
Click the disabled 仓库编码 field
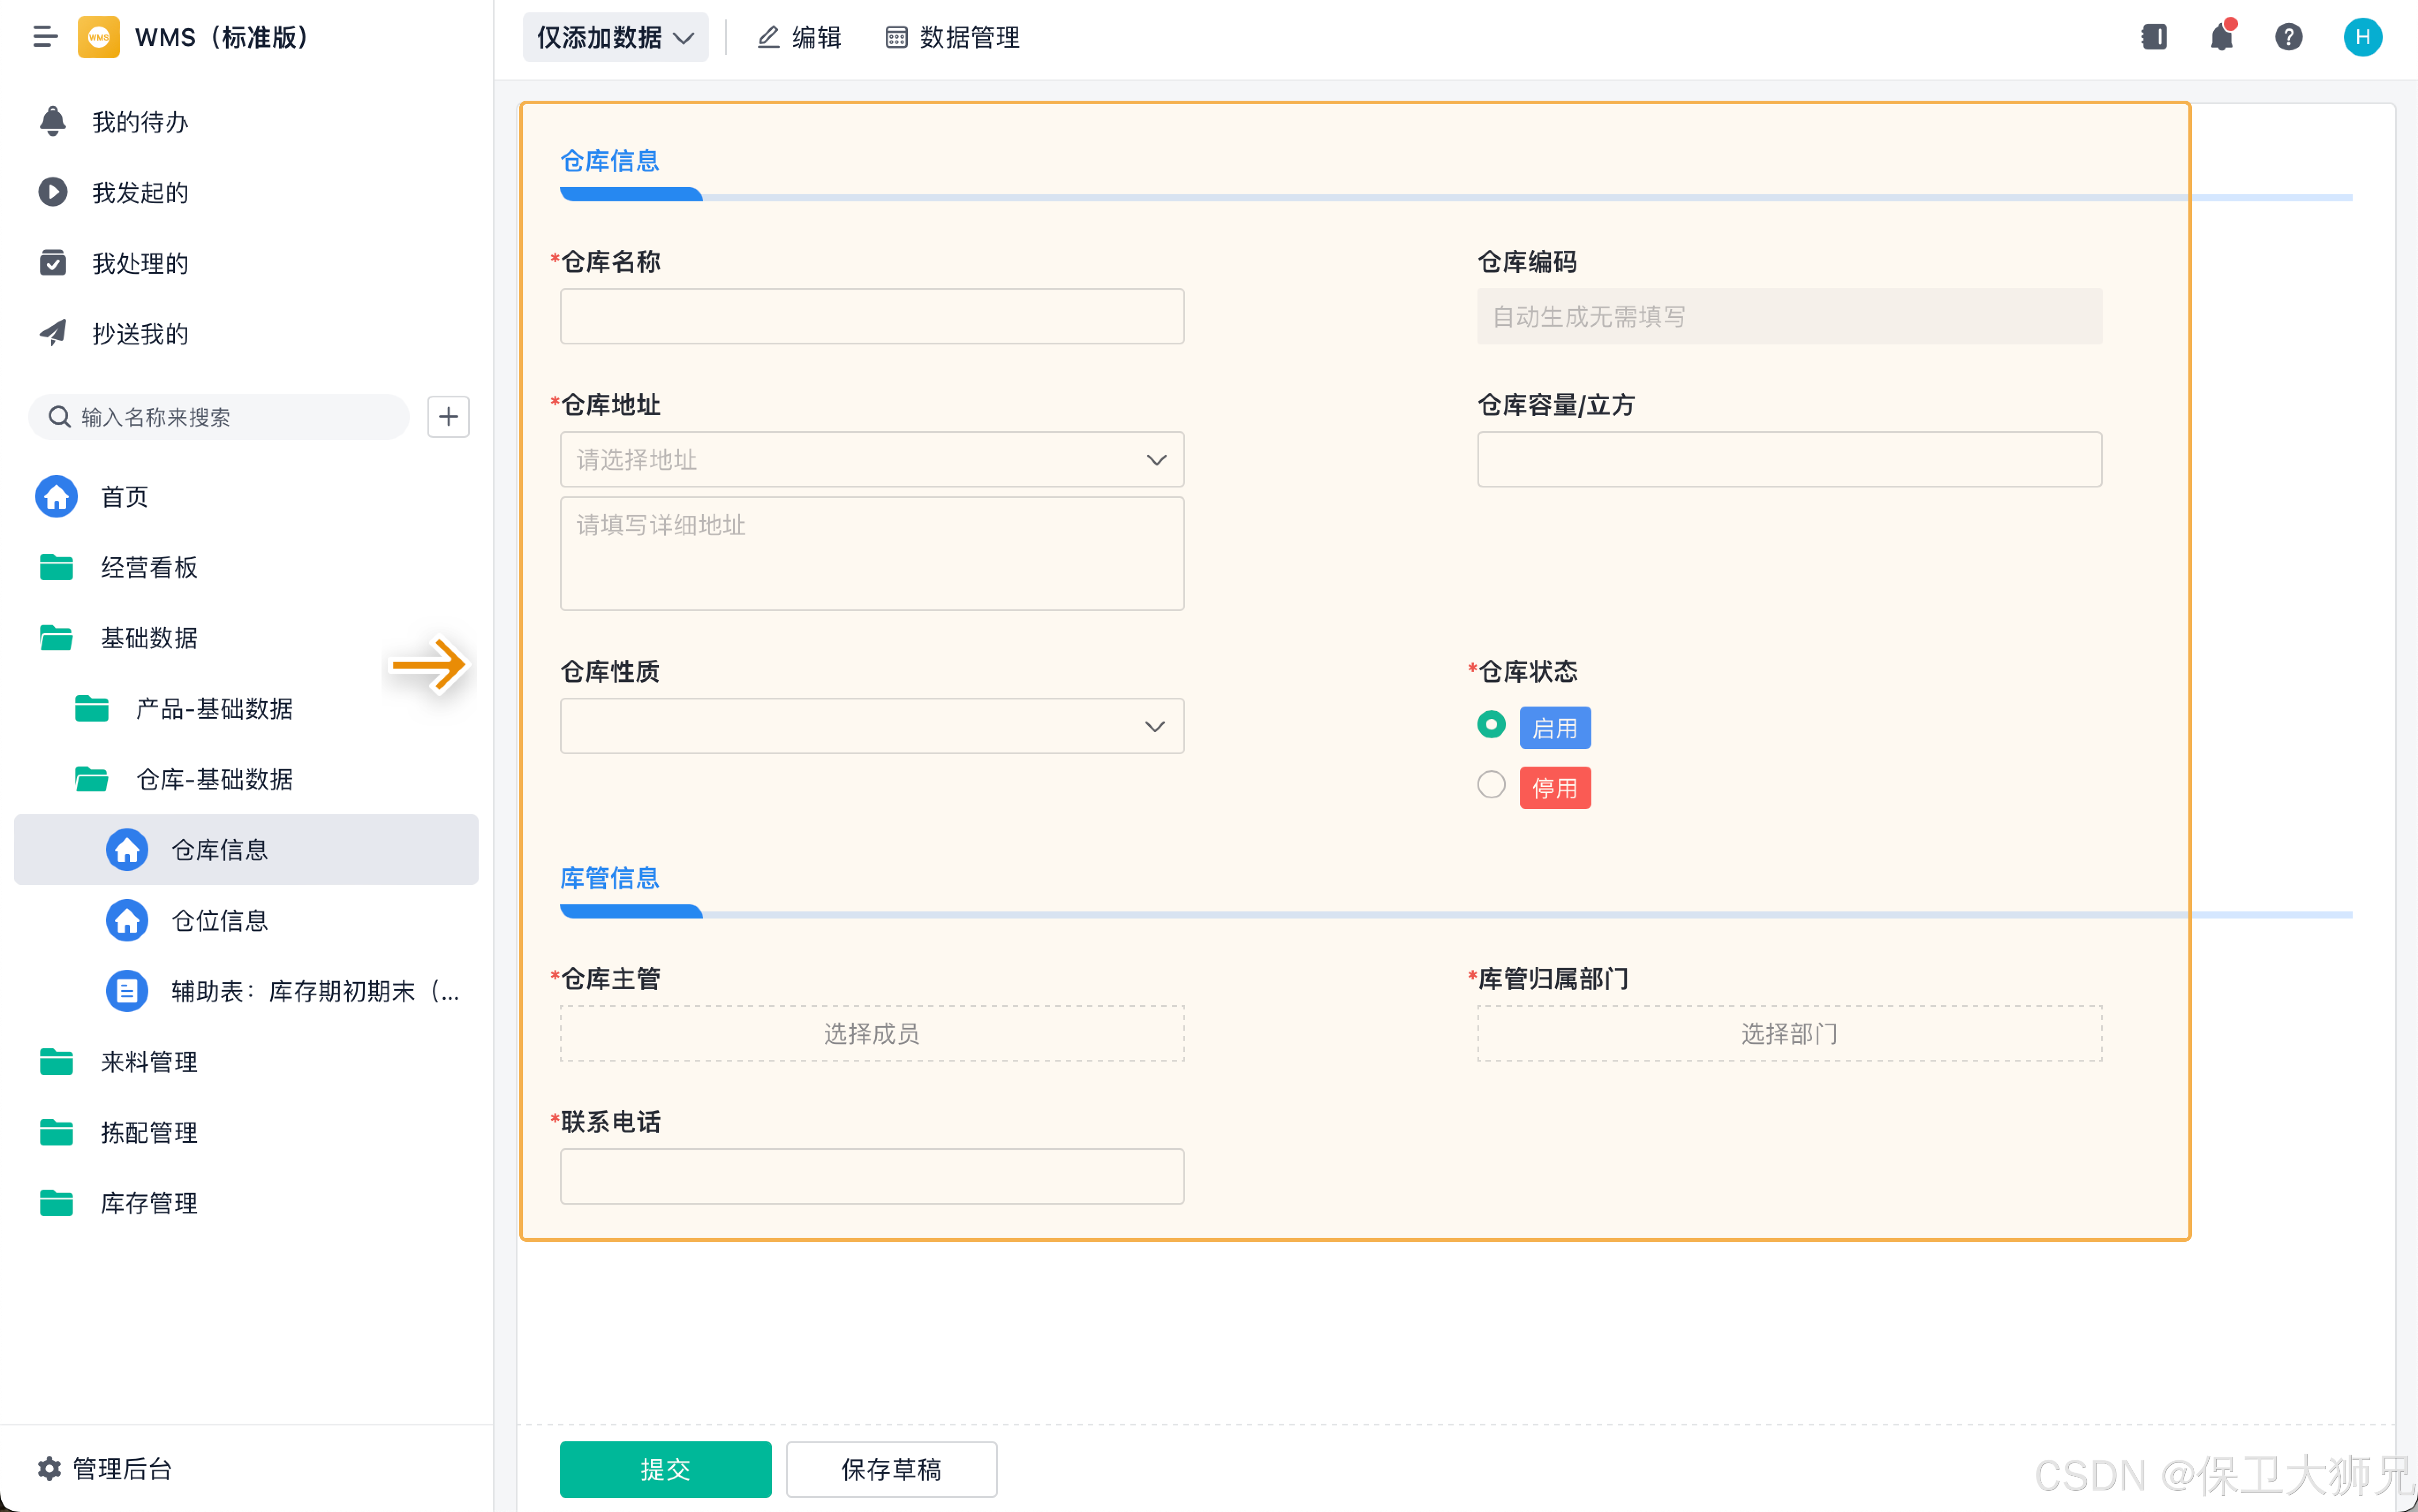tap(1789, 316)
